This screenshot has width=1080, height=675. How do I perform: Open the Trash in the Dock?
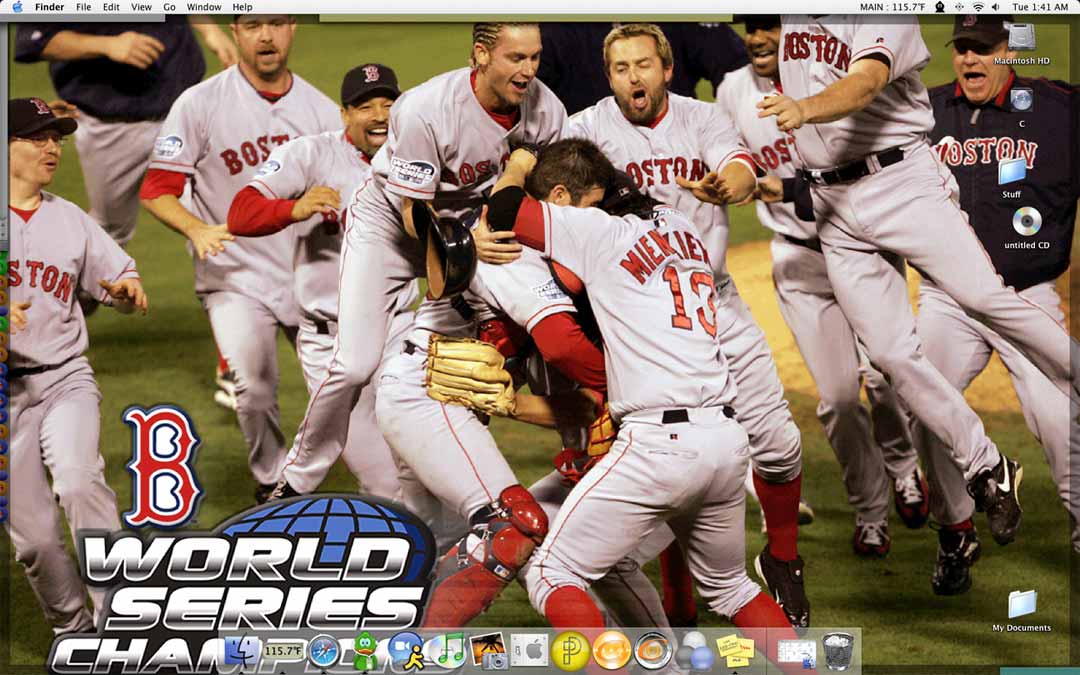tap(838, 651)
